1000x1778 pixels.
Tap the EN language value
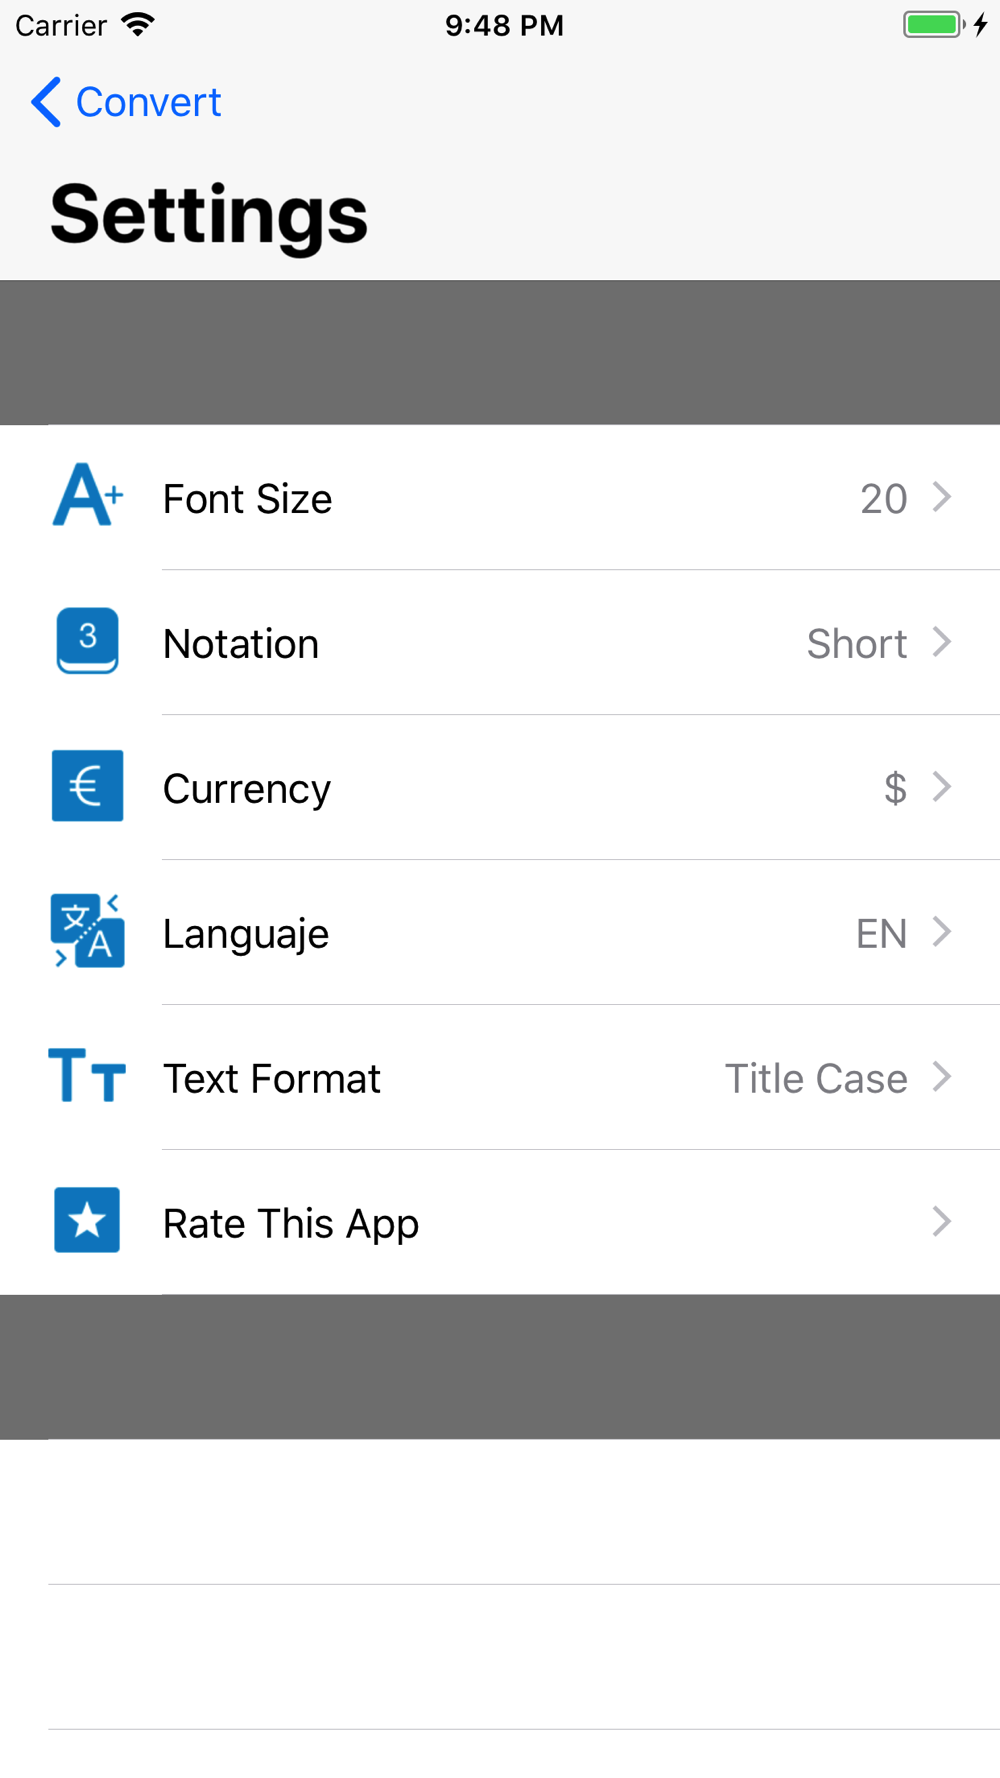(881, 934)
